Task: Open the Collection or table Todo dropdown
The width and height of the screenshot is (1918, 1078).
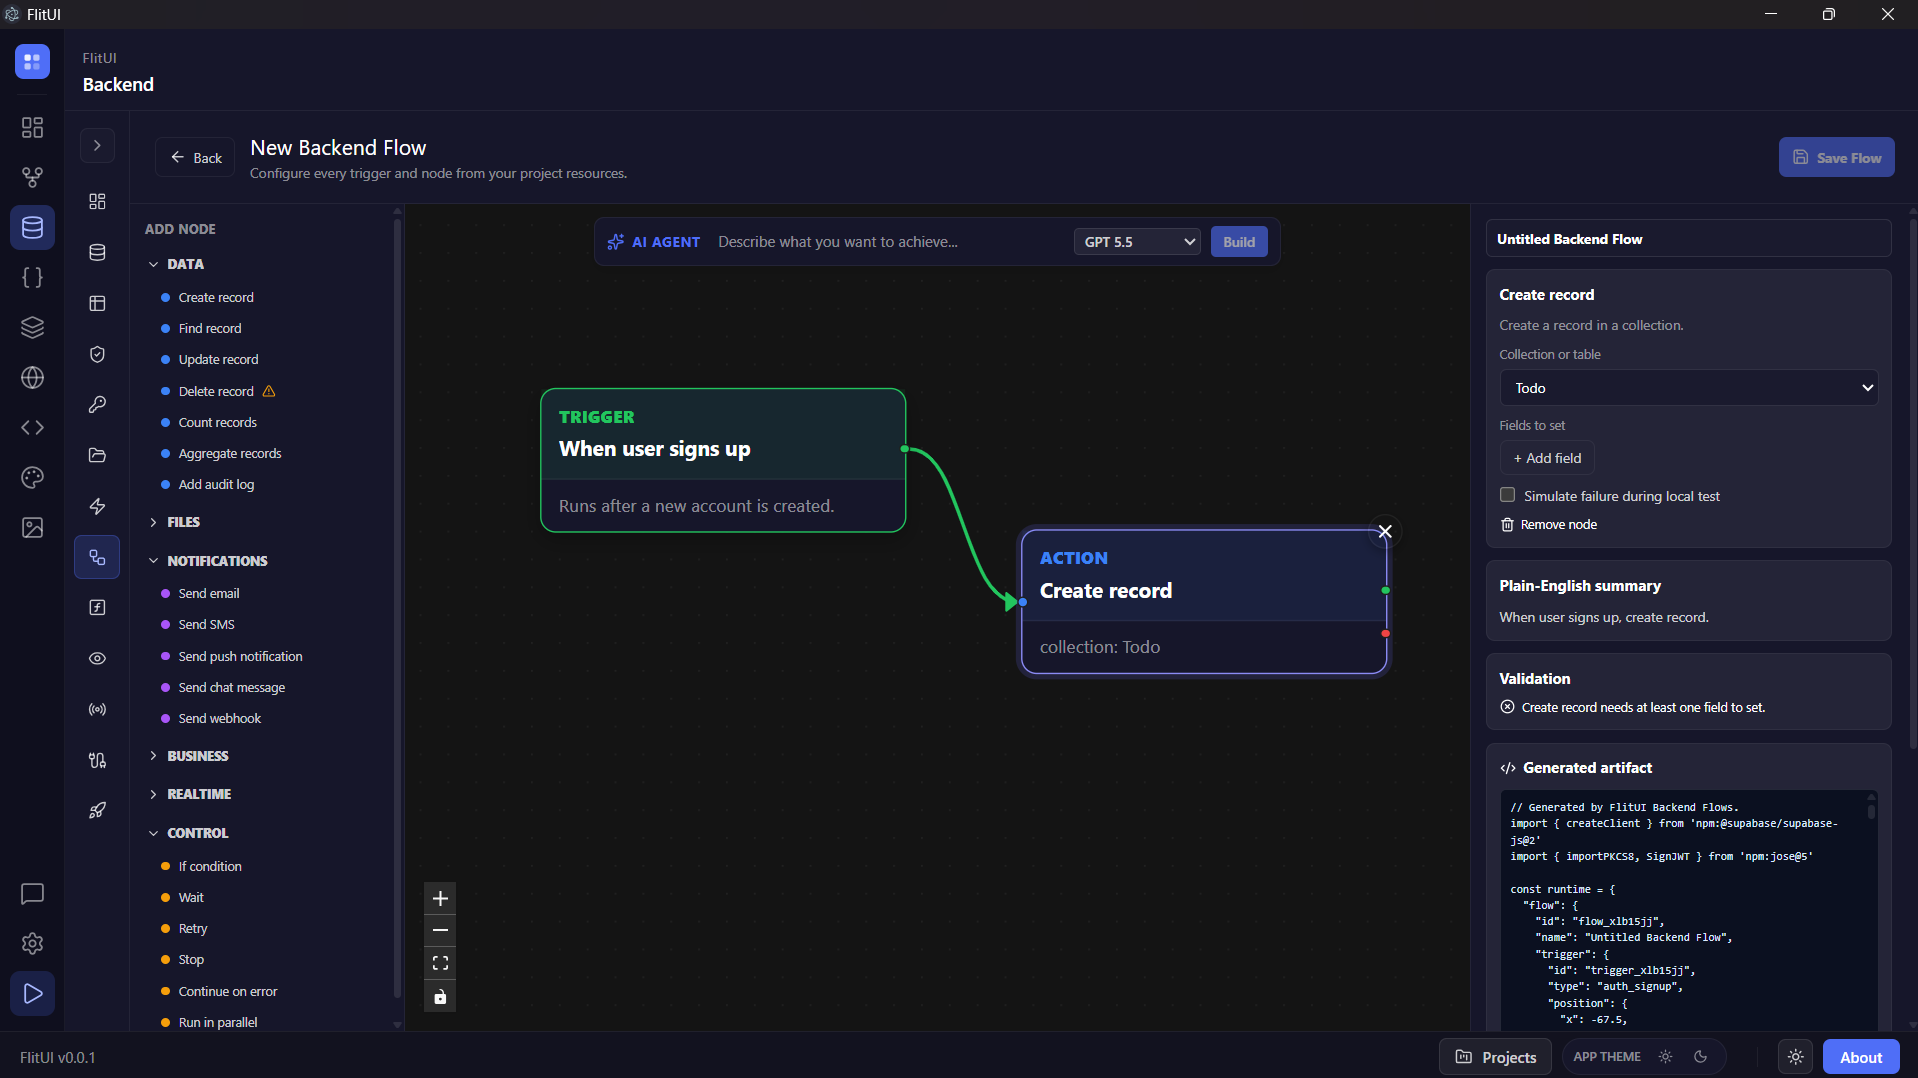Action: pyautogui.click(x=1688, y=388)
